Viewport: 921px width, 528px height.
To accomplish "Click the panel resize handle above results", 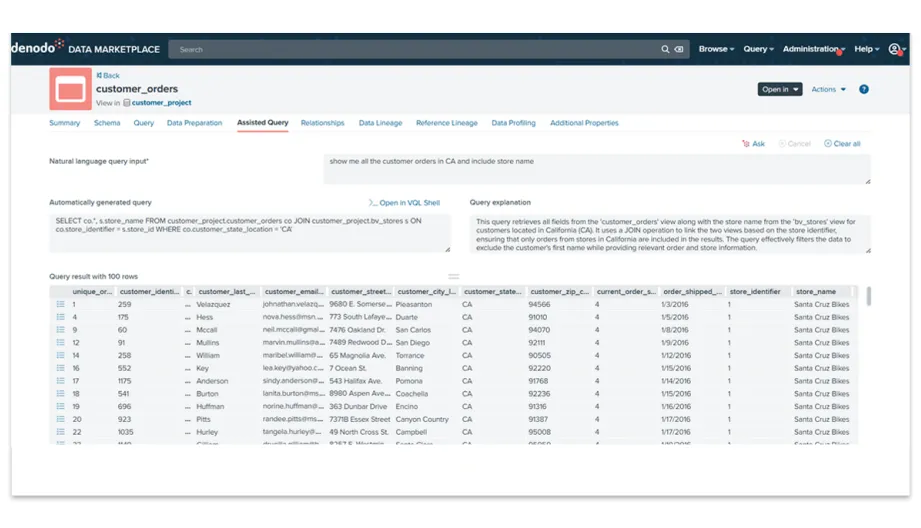I will pyautogui.click(x=453, y=277).
